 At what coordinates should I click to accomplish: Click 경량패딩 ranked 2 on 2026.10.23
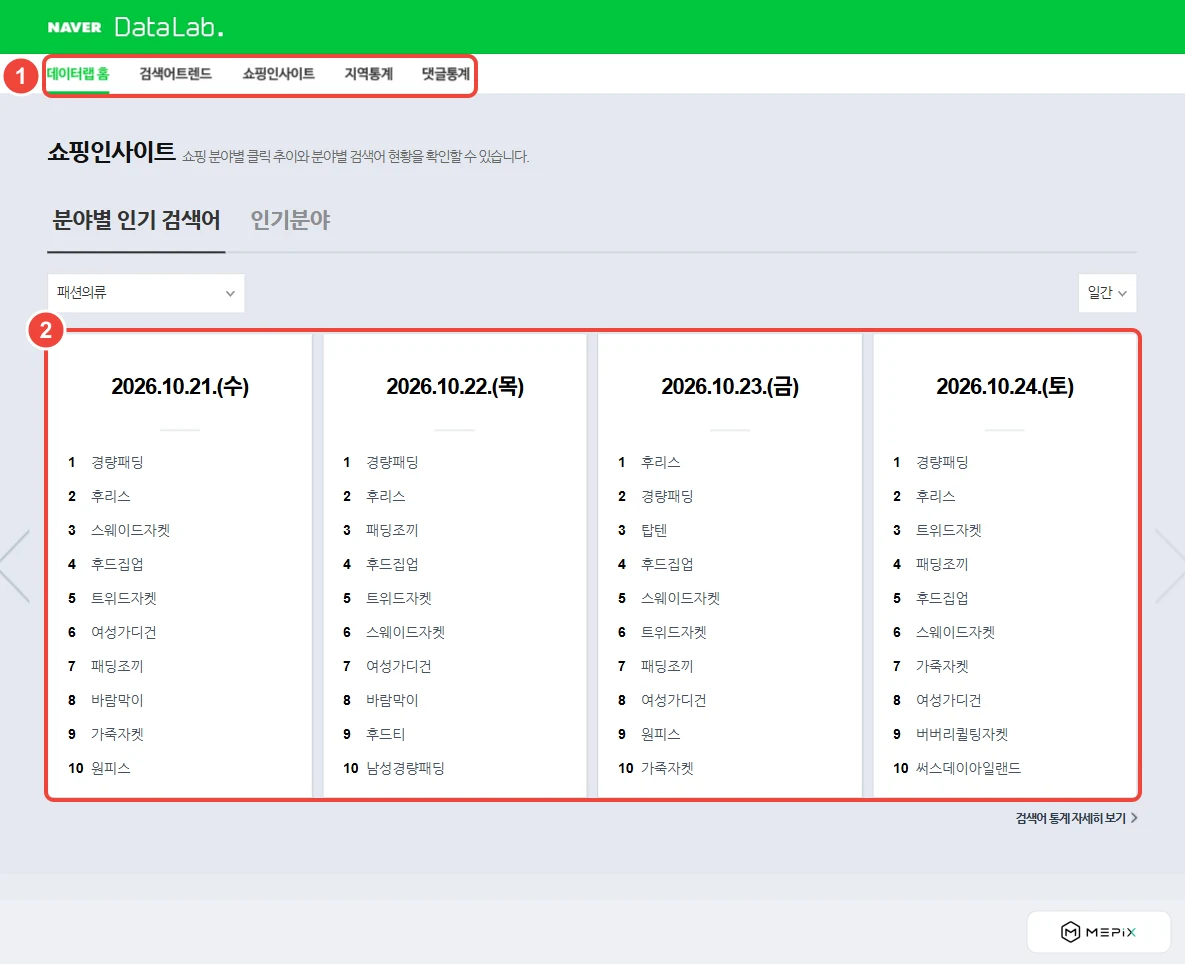tap(667, 496)
